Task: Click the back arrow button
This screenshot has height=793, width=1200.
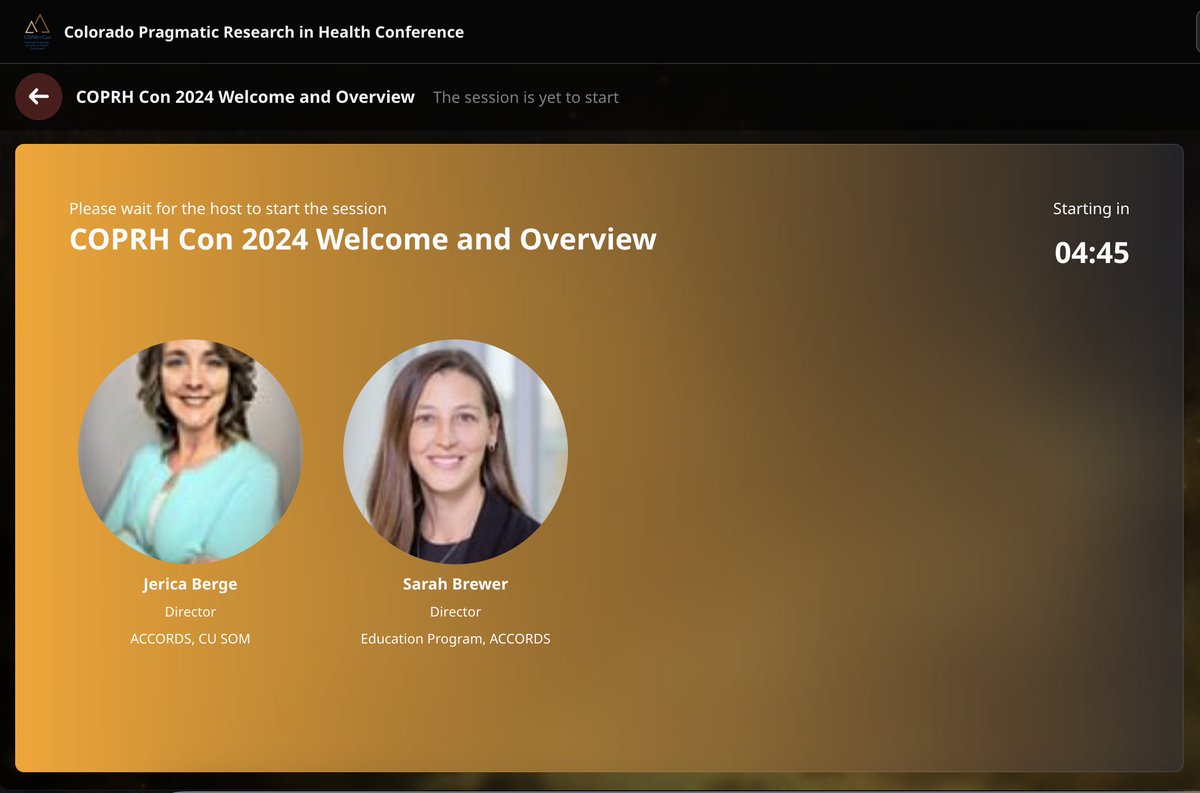Action: click(x=39, y=97)
